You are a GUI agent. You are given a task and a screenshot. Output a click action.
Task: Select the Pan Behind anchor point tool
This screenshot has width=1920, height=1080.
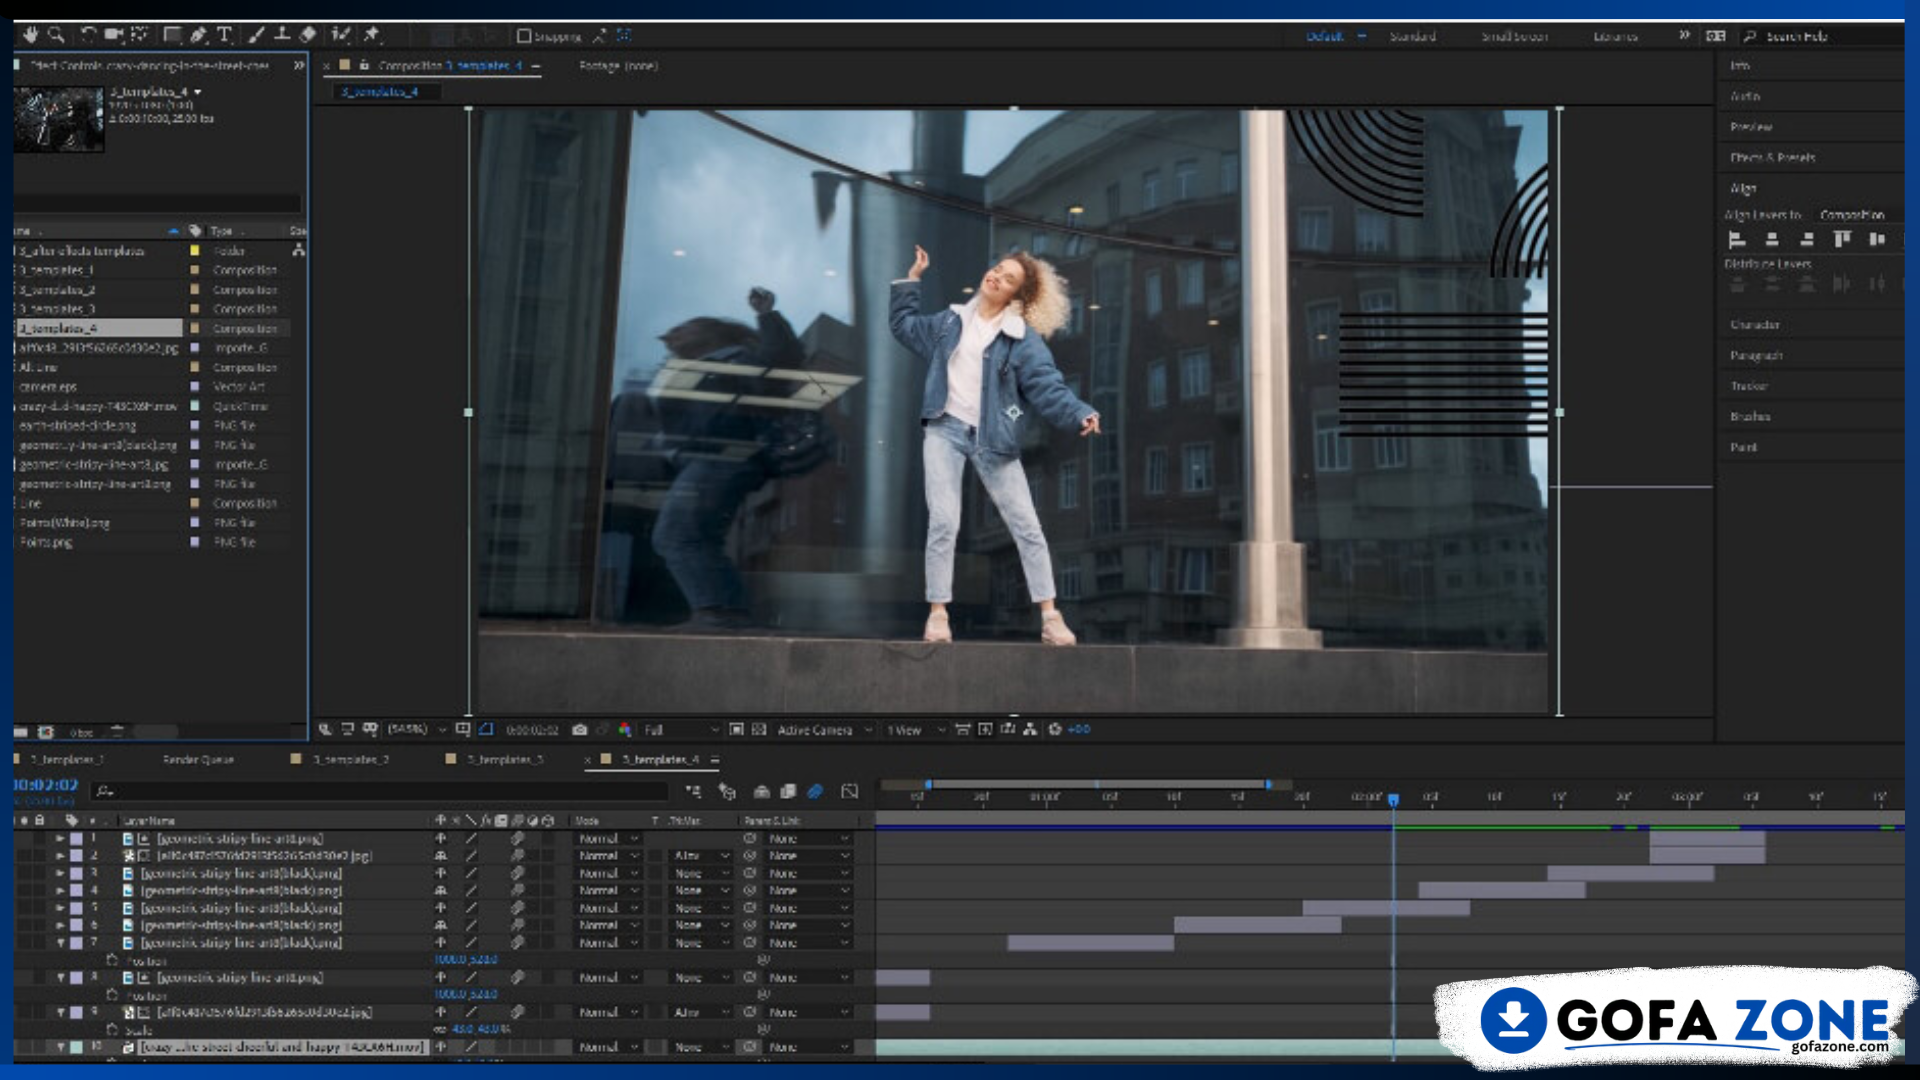click(x=139, y=35)
